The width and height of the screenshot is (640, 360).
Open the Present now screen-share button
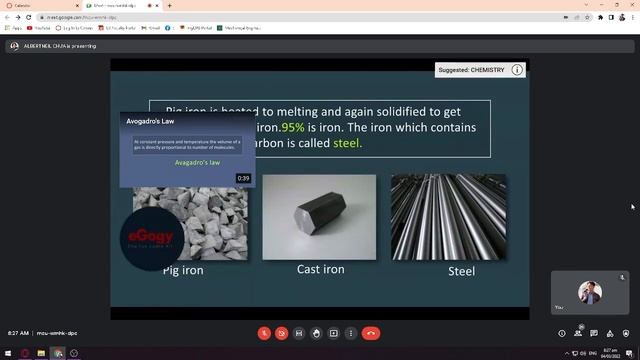pyautogui.click(x=333, y=333)
